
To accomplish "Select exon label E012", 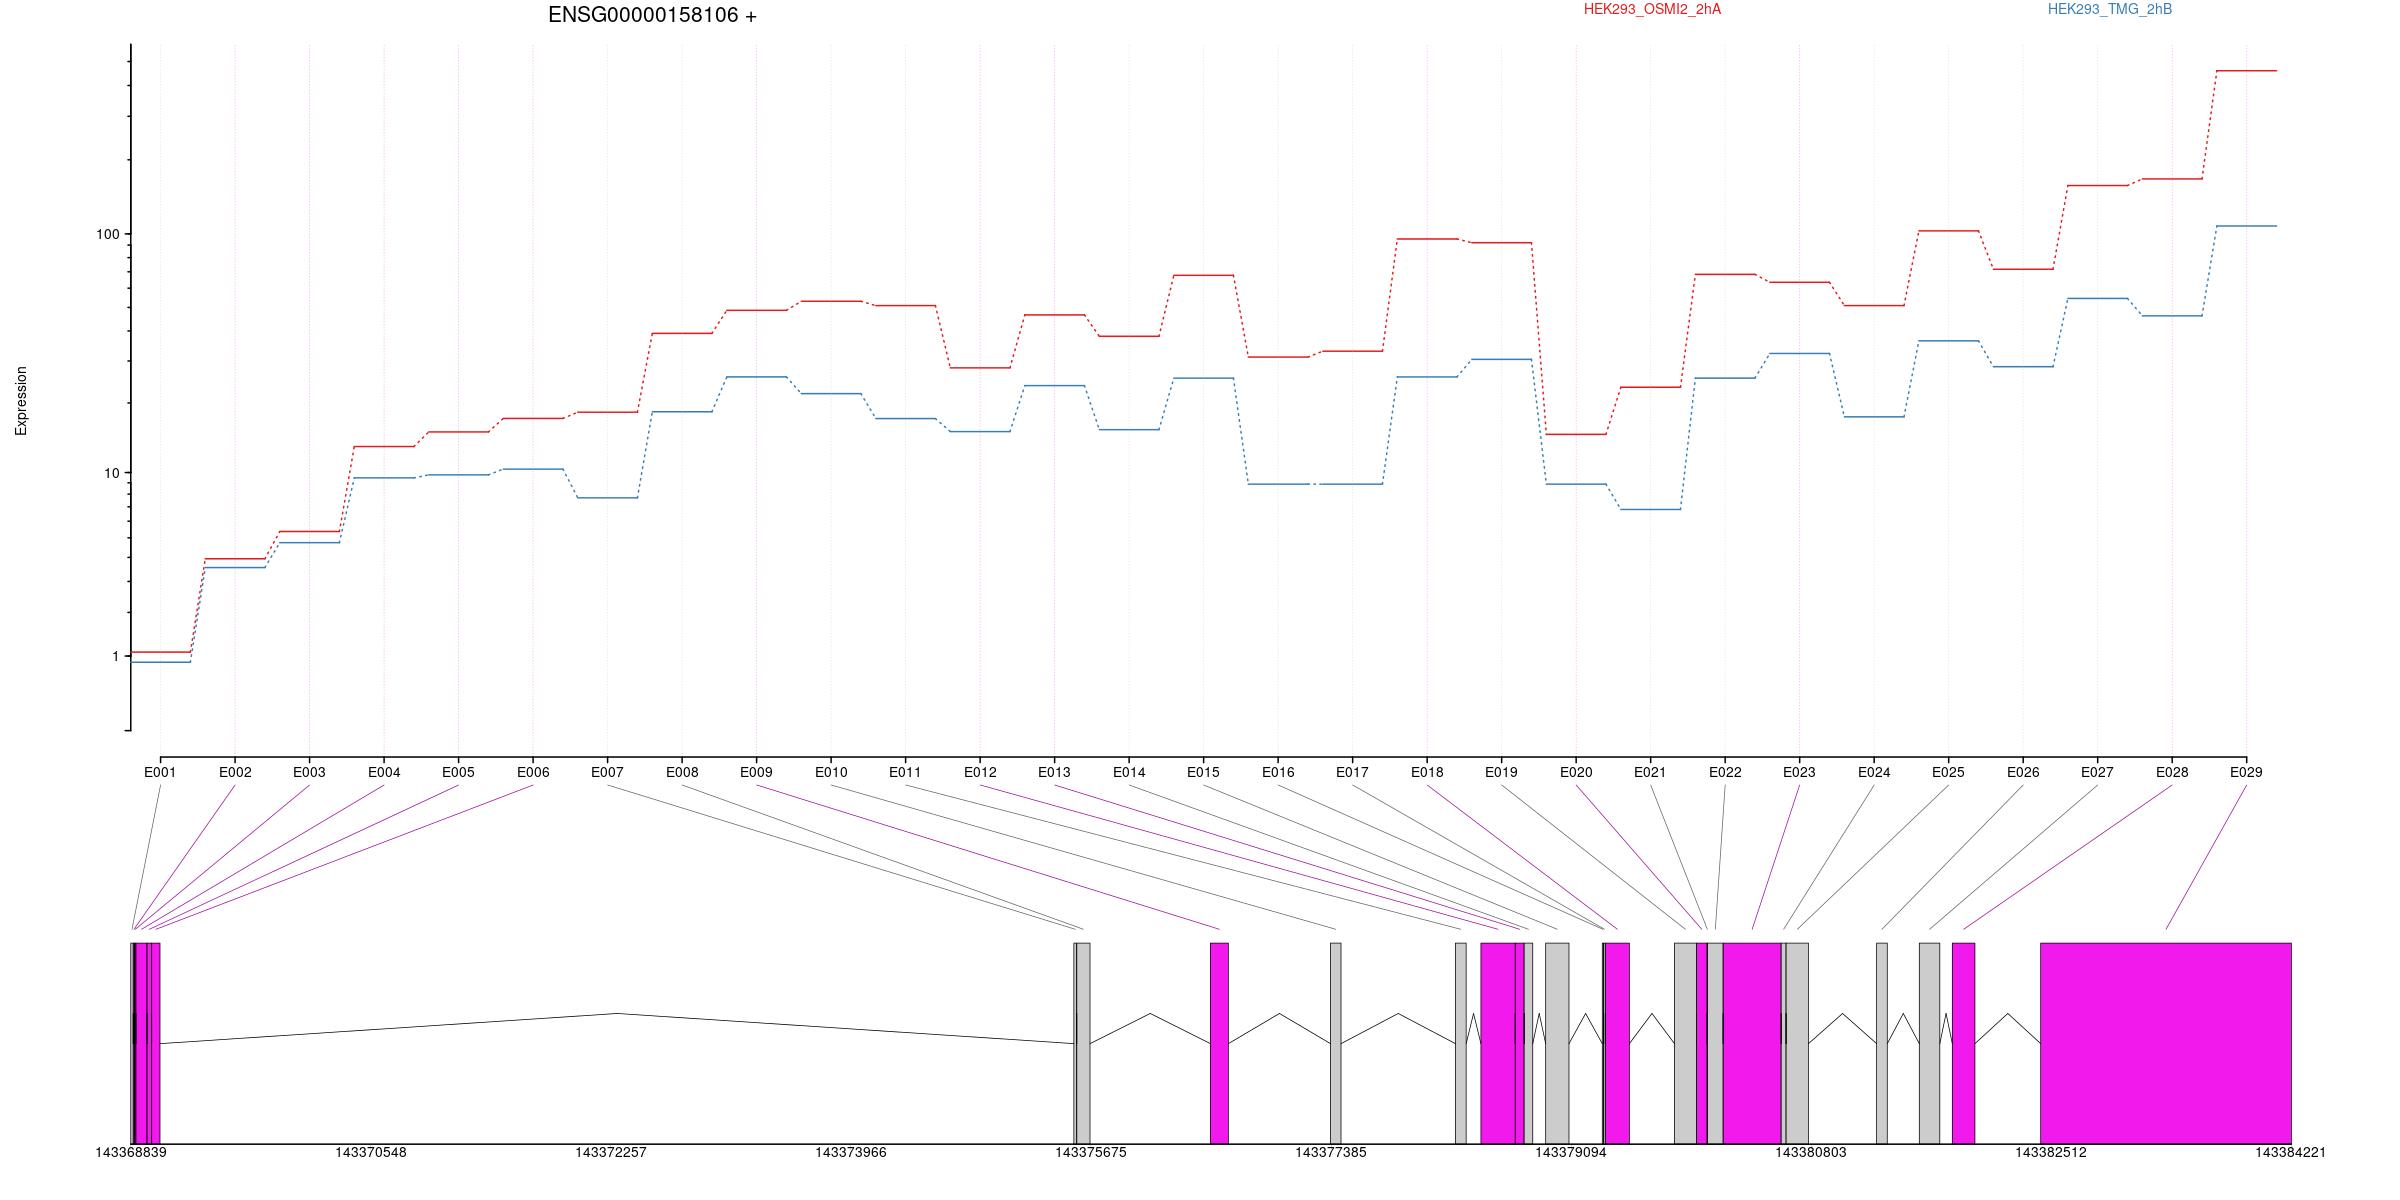I will [980, 772].
